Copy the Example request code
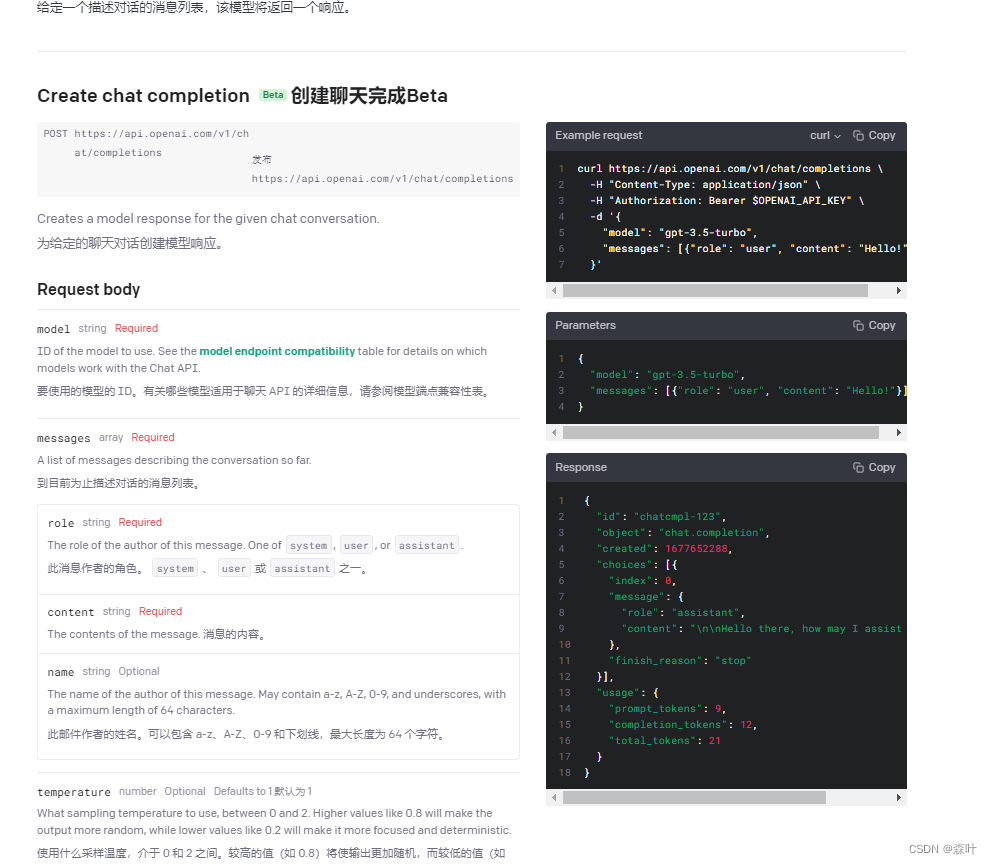This screenshot has height=864, width=992. (x=874, y=135)
